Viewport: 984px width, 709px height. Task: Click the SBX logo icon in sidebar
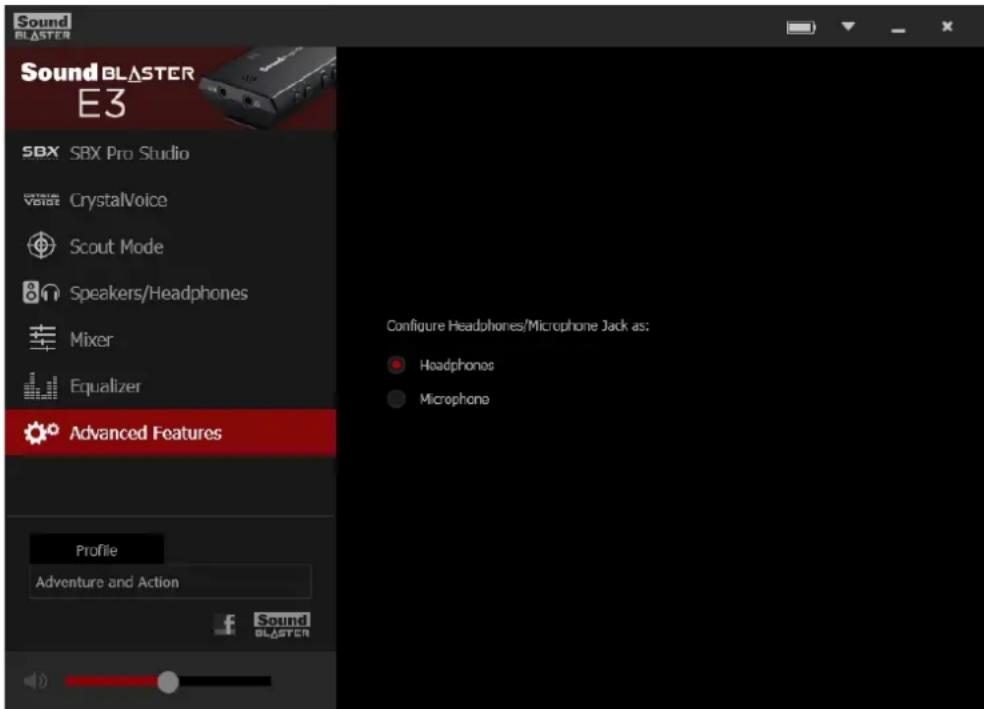pyautogui.click(x=41, y=152)
